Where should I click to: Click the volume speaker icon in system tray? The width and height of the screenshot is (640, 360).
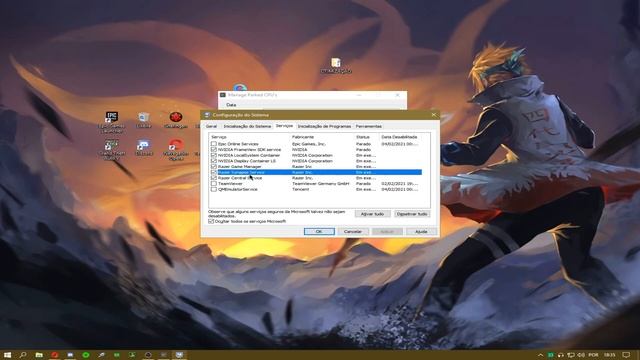(x=581, y=355)
